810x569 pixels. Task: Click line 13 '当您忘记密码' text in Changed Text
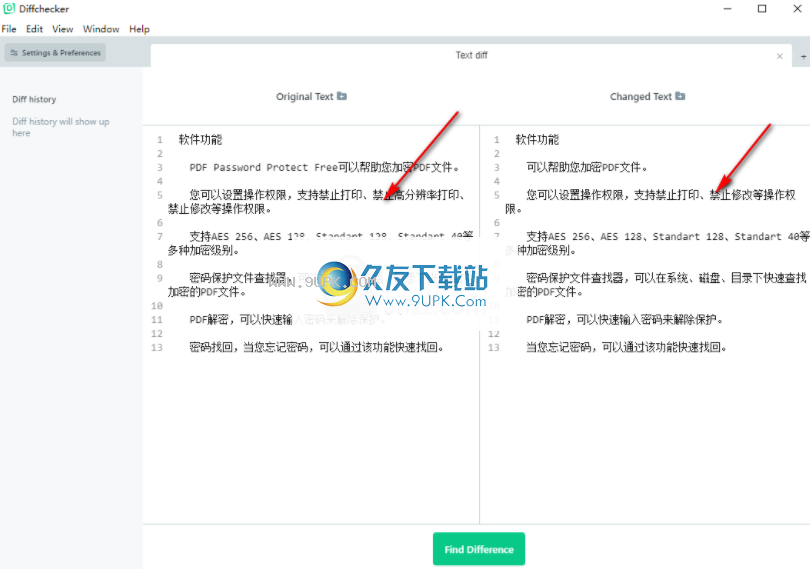627,347
